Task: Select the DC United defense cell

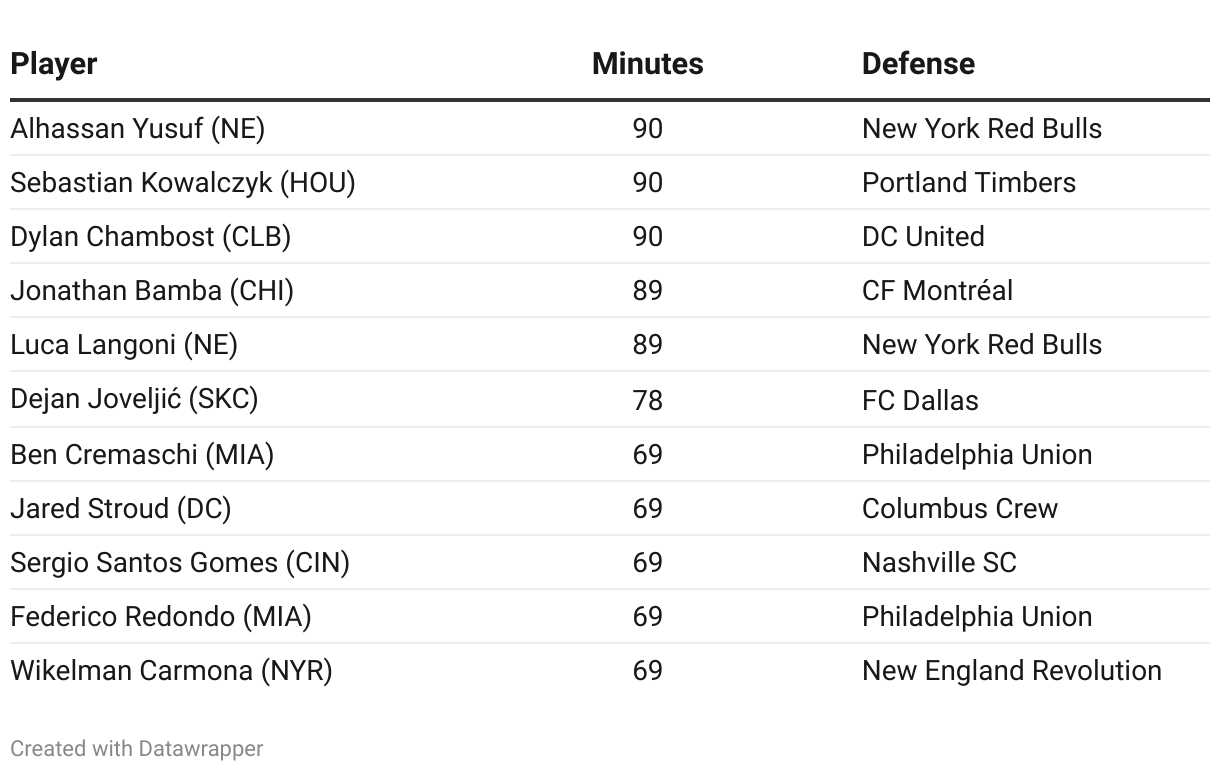Action: (x=923, y=237)
